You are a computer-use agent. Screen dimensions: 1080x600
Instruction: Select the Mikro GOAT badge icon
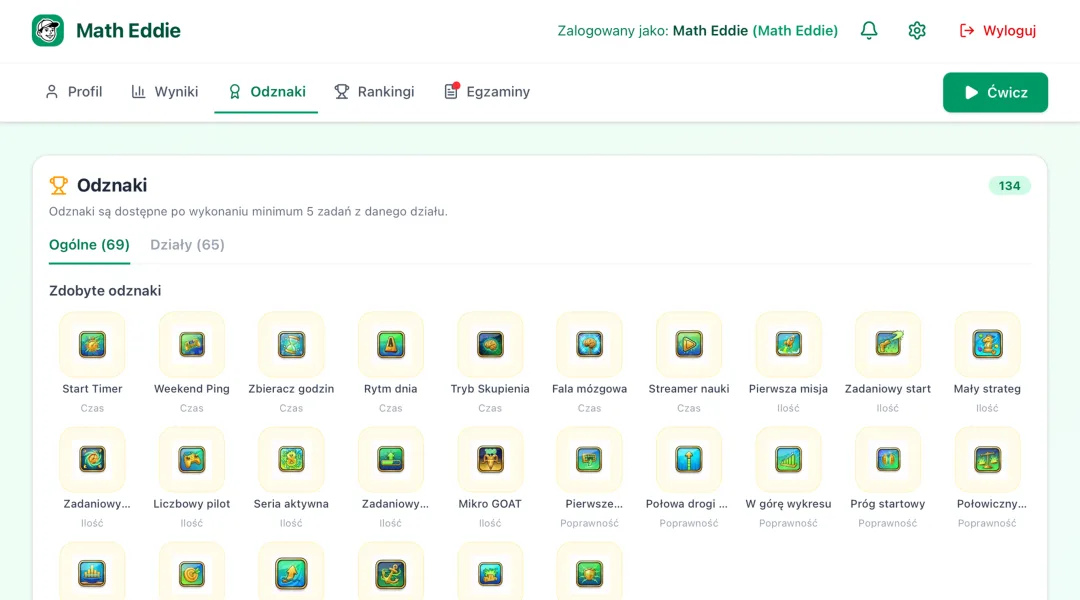click(x=490, y=459)
